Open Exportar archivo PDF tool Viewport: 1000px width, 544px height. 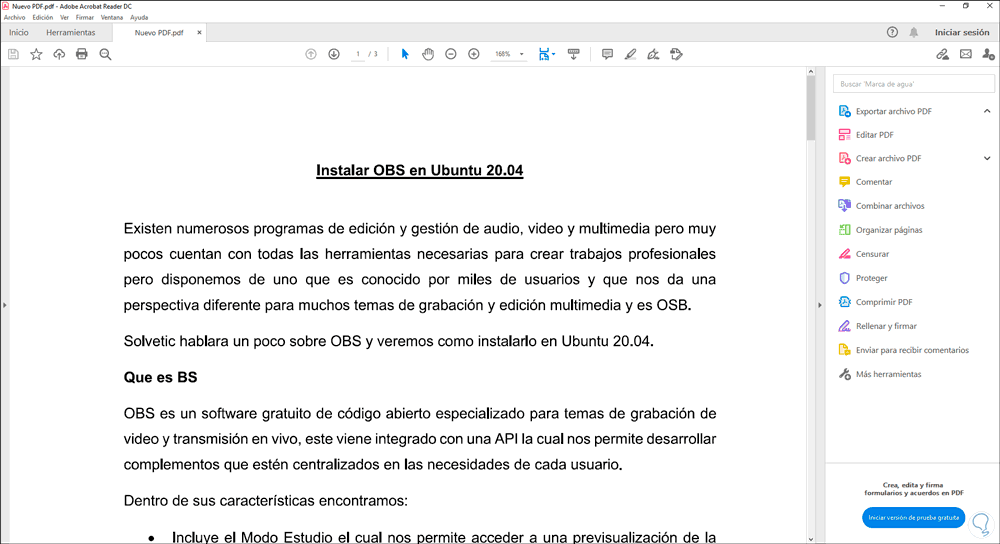[893, 111]
